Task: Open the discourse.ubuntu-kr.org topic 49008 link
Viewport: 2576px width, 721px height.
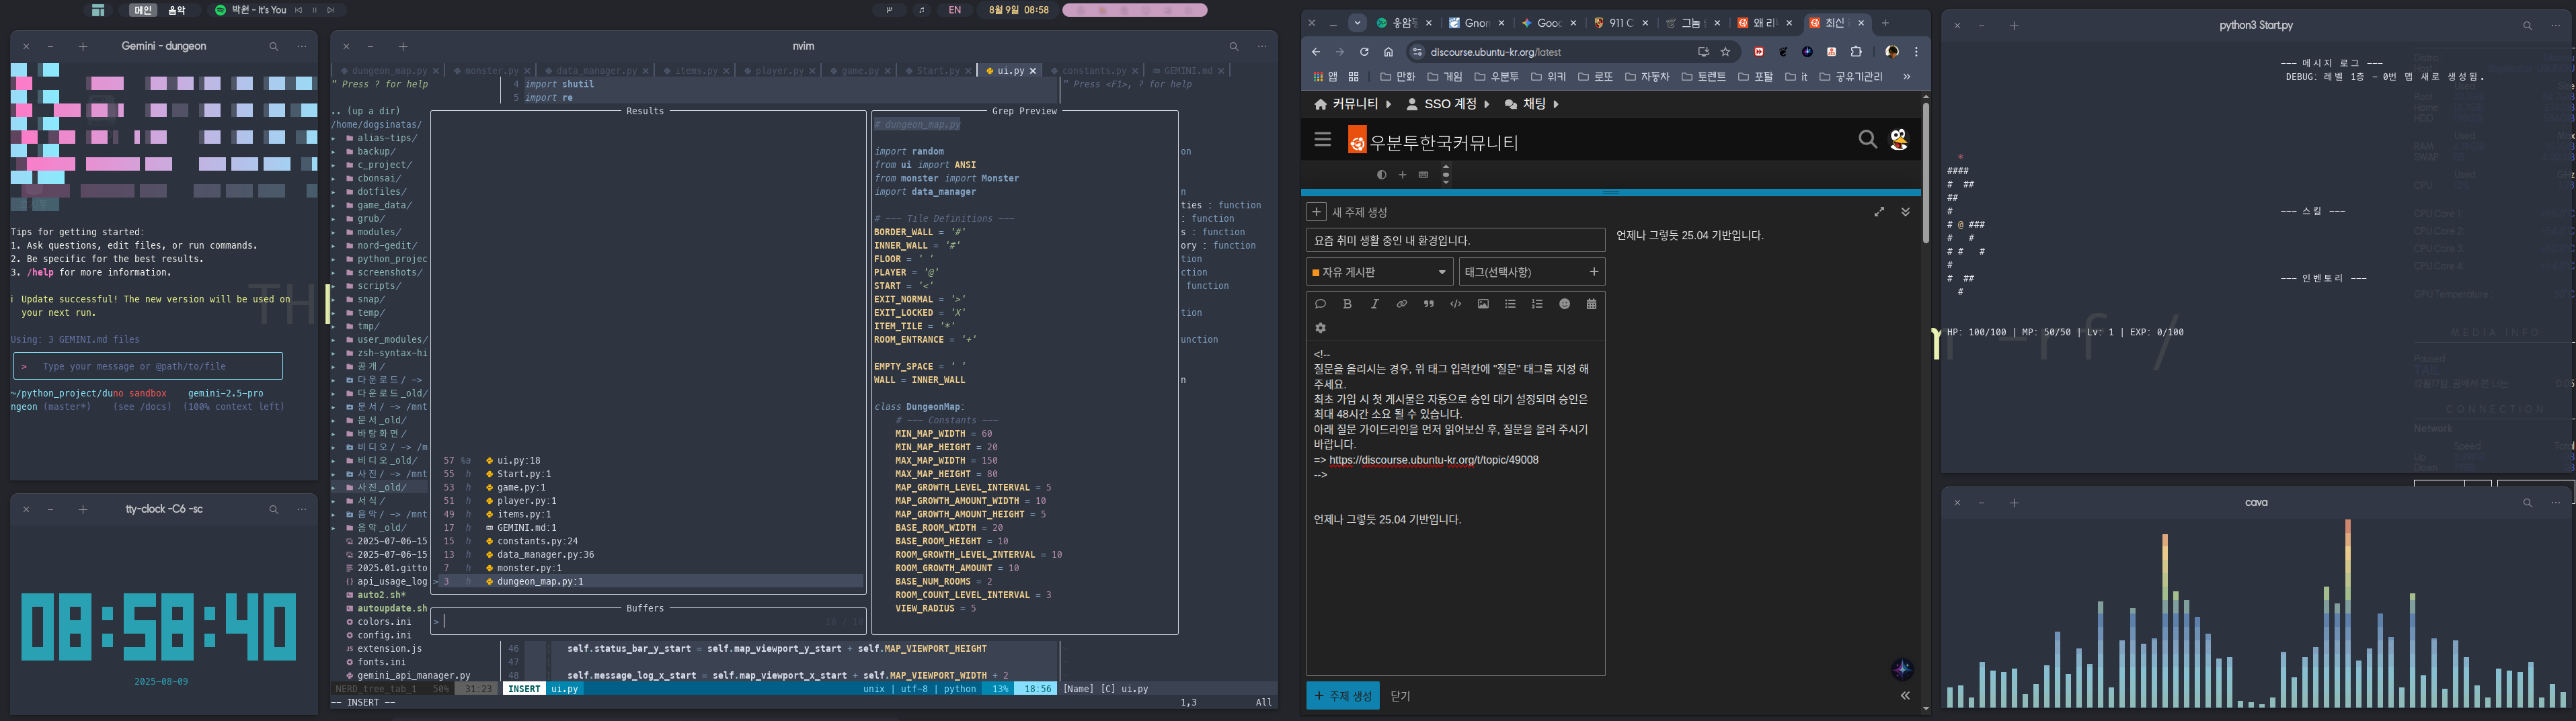Action: [1433, 460]
